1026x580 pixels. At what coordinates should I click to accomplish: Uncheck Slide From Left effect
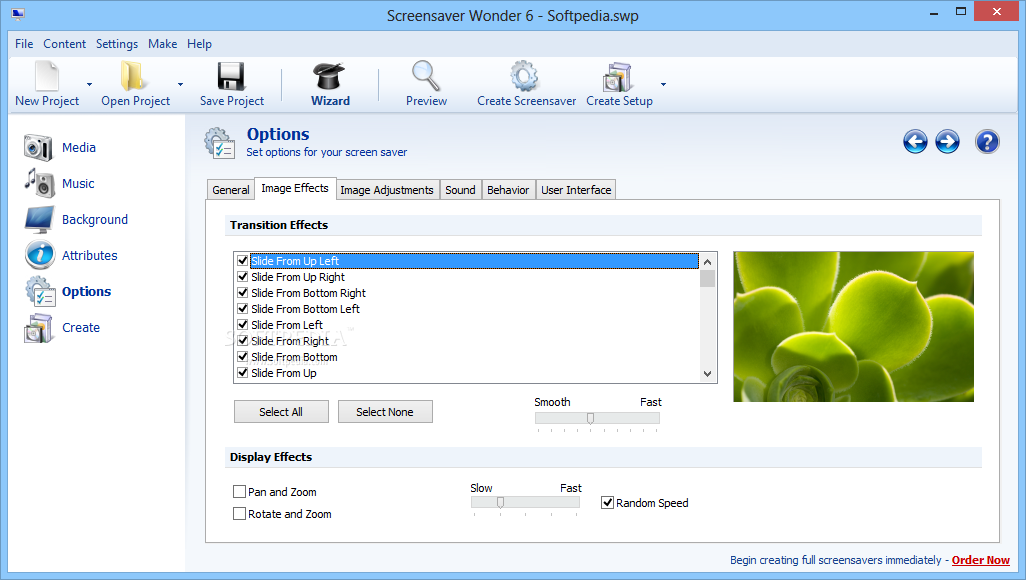pyautogui.click(x=243, y=325)
